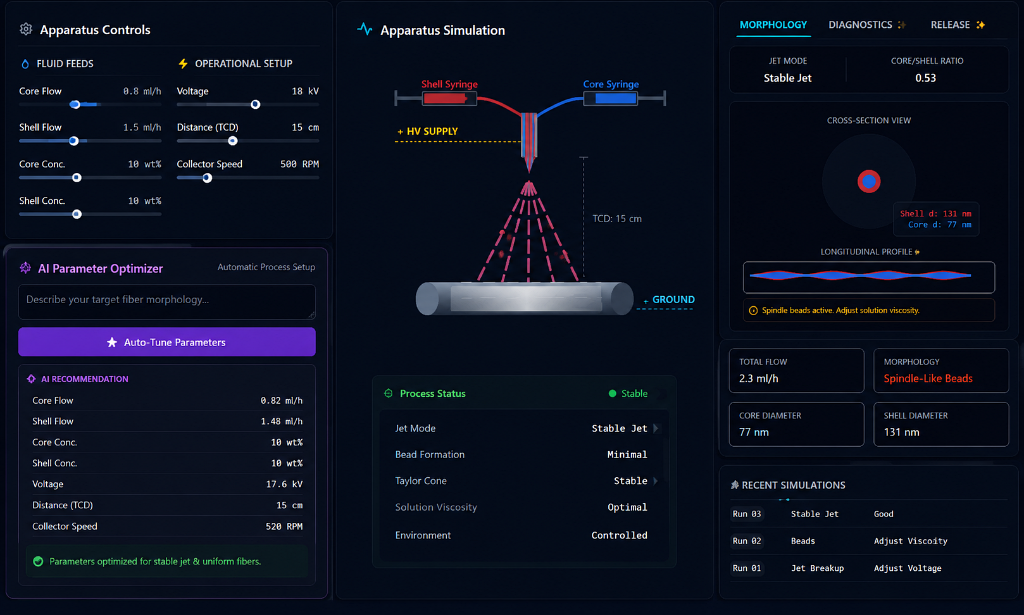Click the AI Recommendation diamond icon

tap(31, 379)
